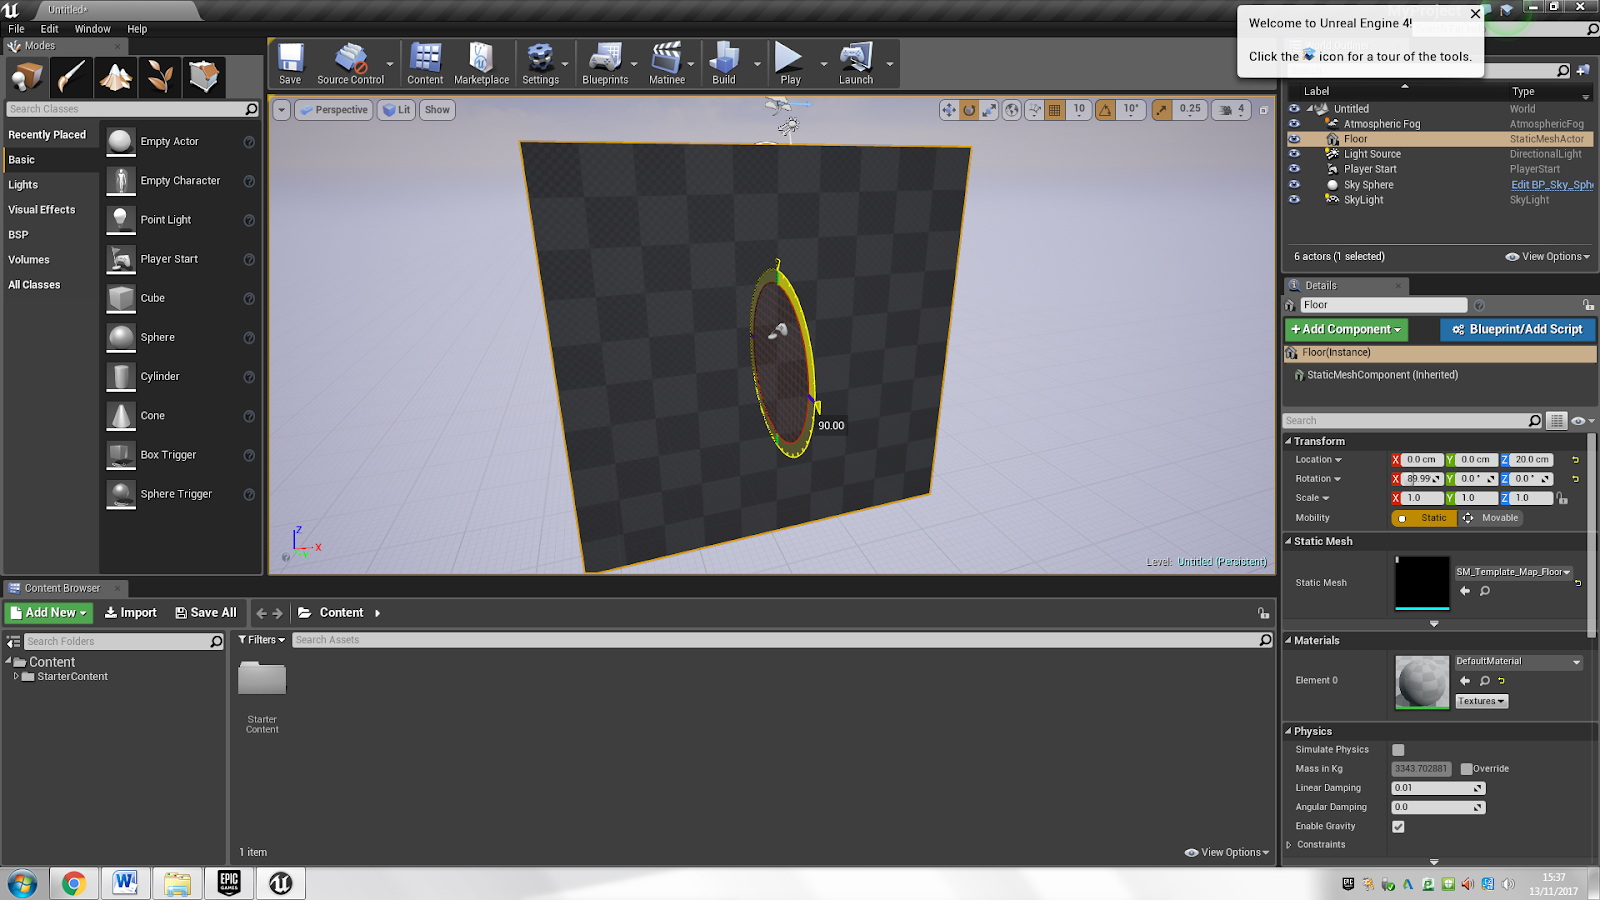Uncheck the Enable Gravity checkbox
Screen dimensions: 1600x900
1398,827
